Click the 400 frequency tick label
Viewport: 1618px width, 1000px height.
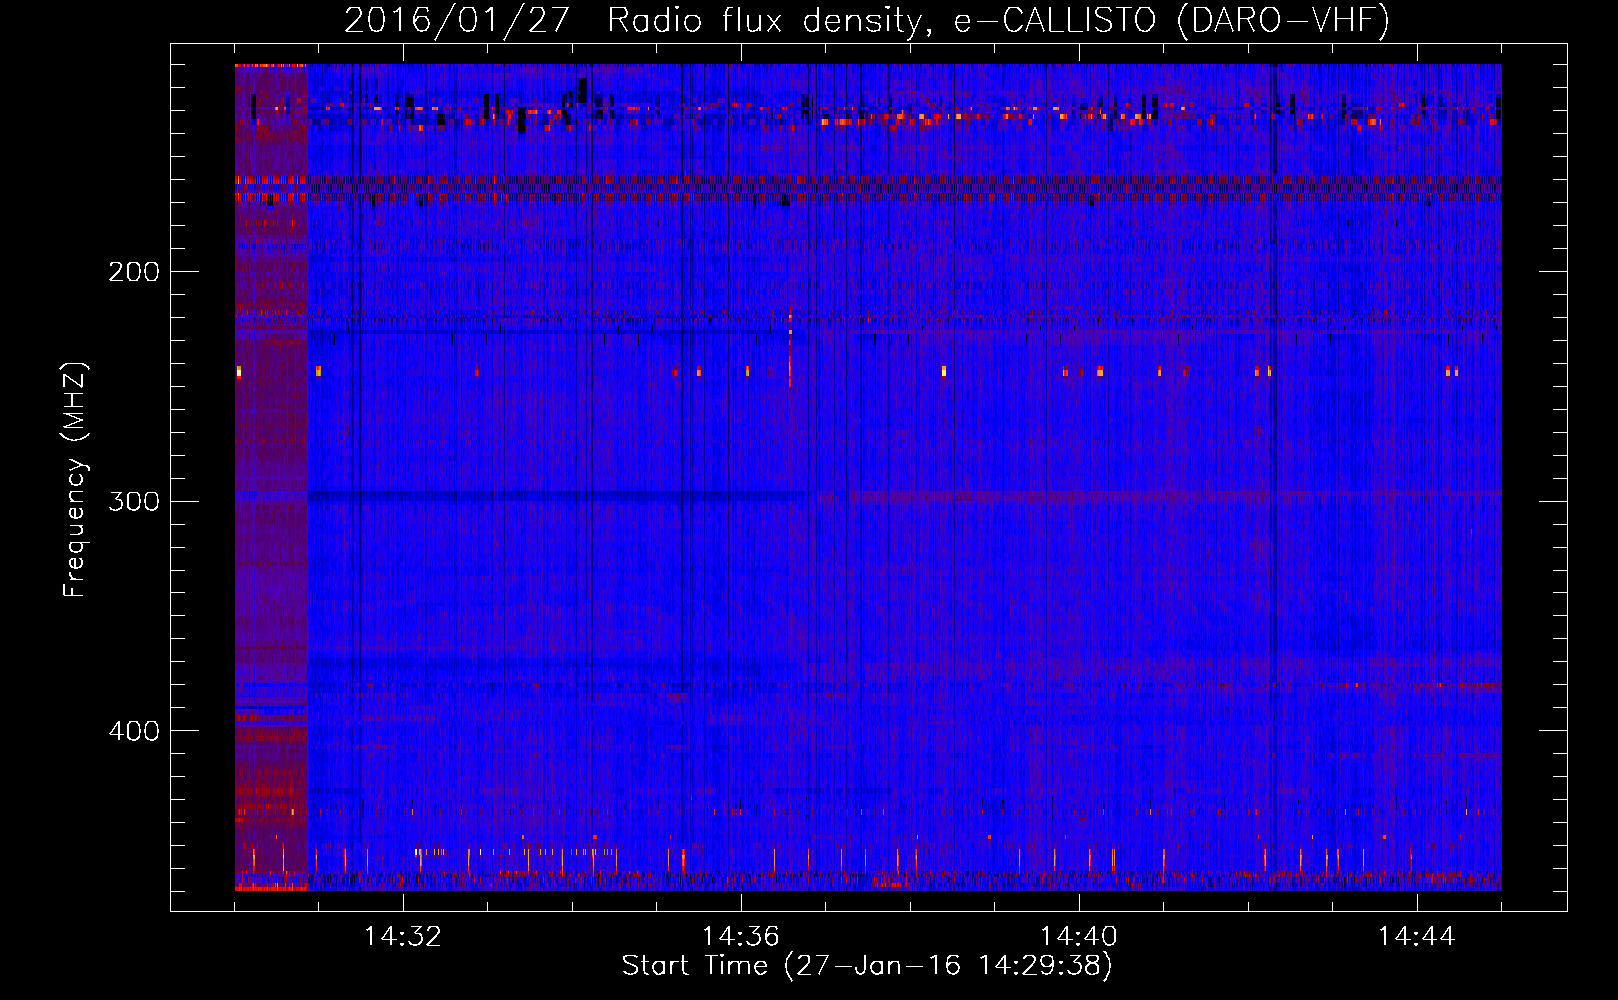tap(134, 731)
